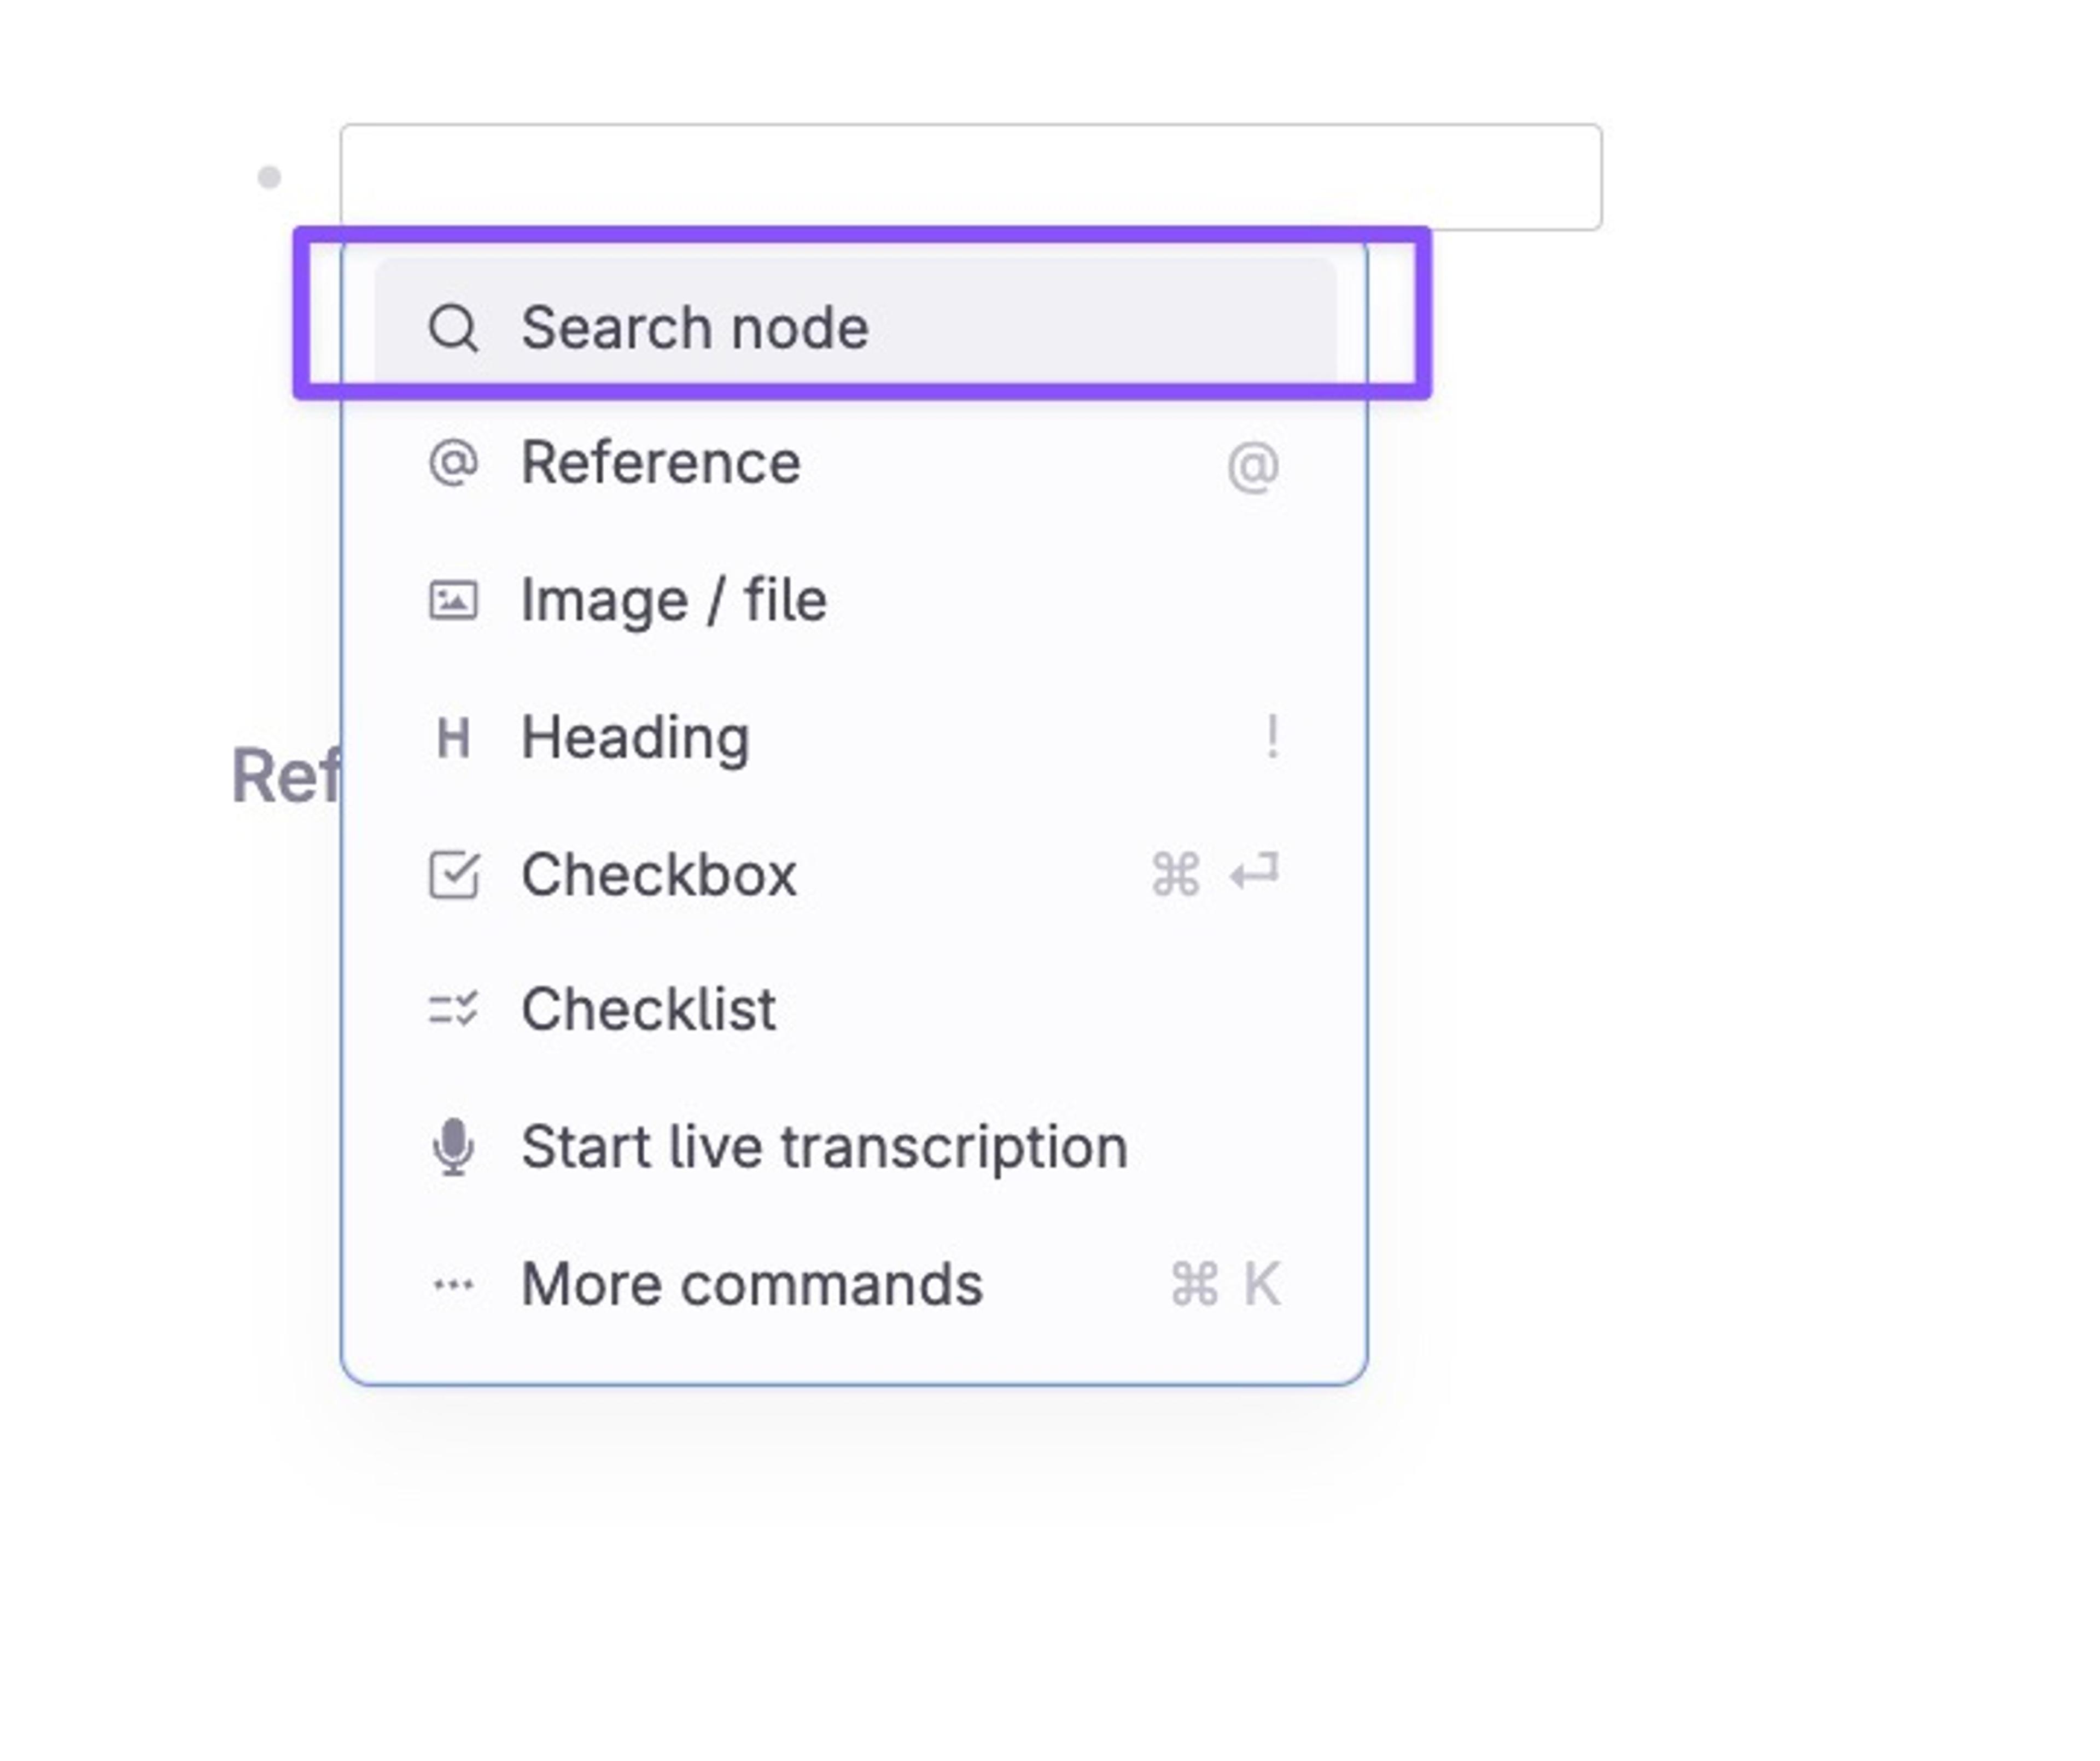Image resolution: width=2100 pixels, height=1761 pixels.
Task: Click the @ shortcut hint beside Reference
Action: 1253,467
